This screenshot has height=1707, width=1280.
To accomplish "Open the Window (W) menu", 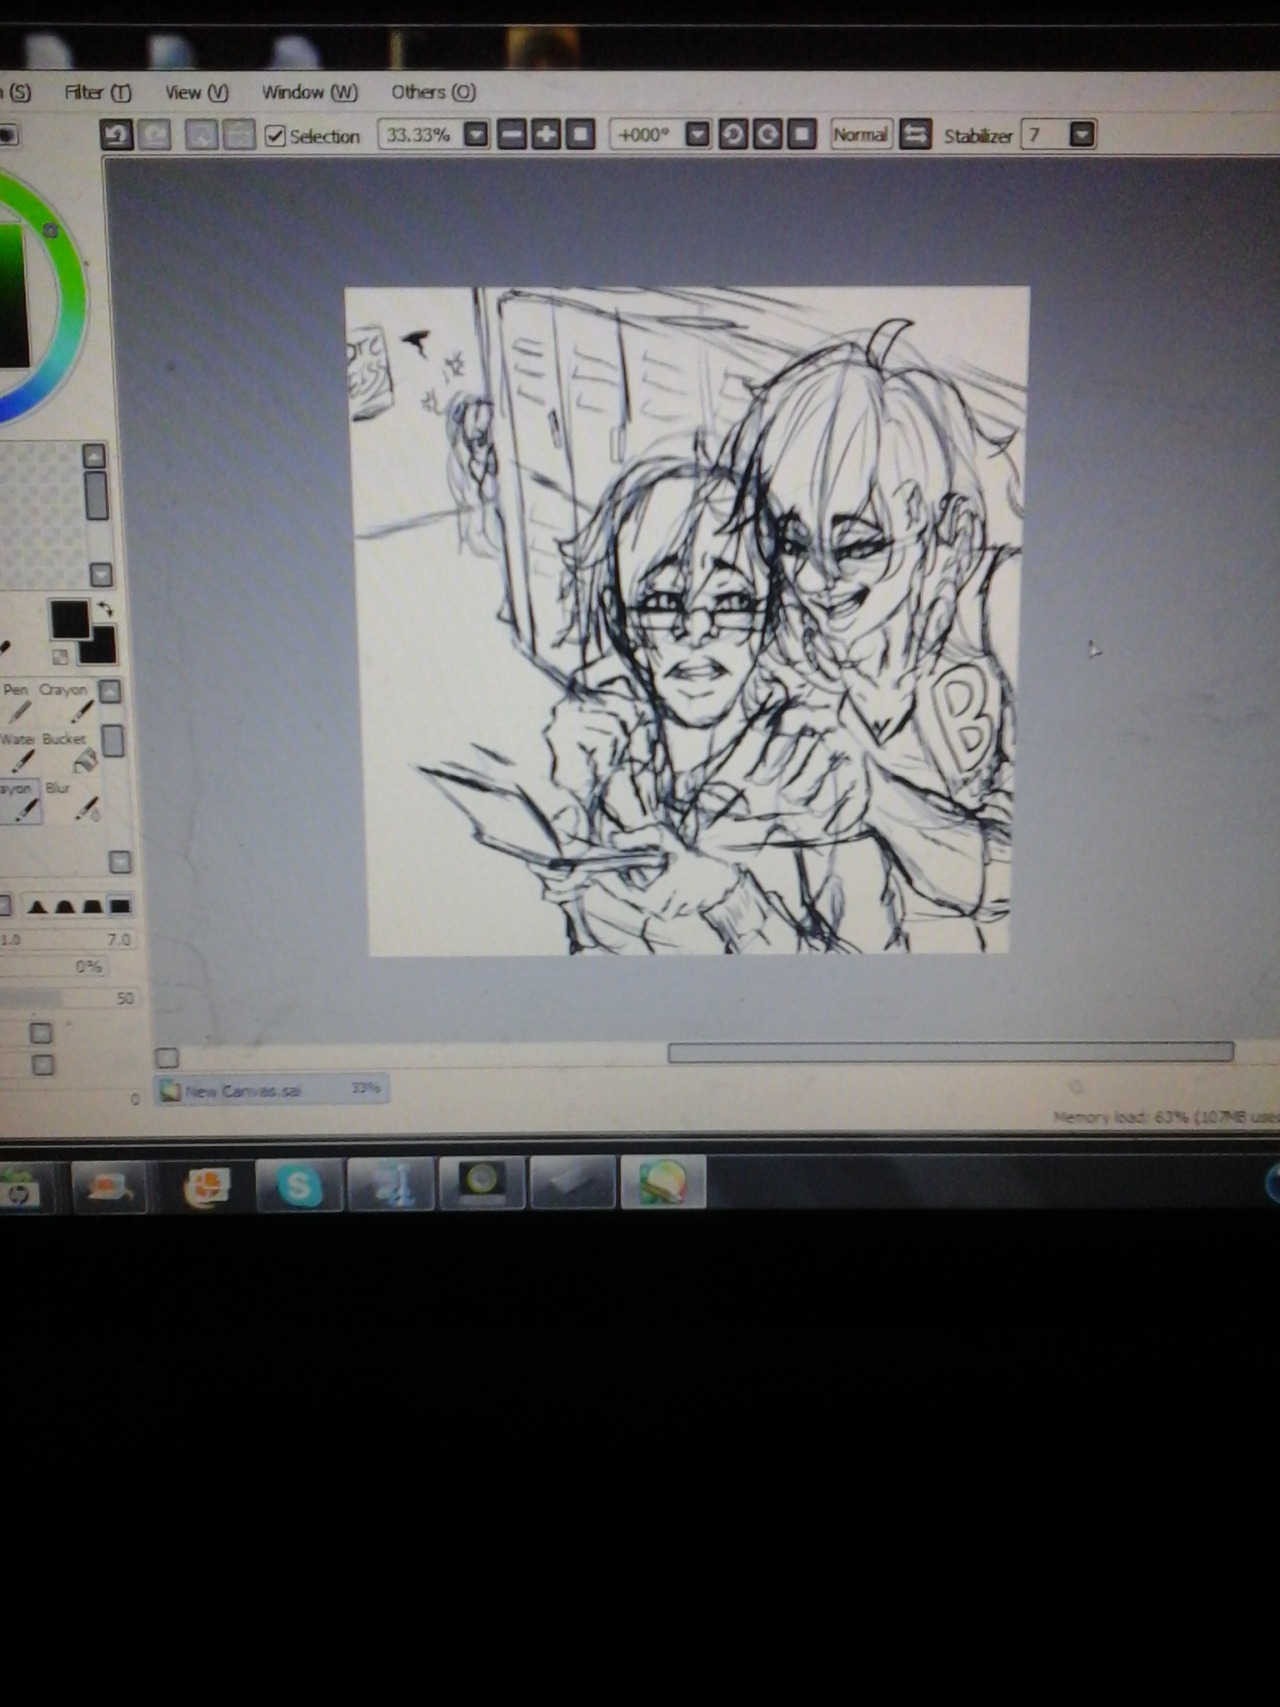I will click(310, 92).
